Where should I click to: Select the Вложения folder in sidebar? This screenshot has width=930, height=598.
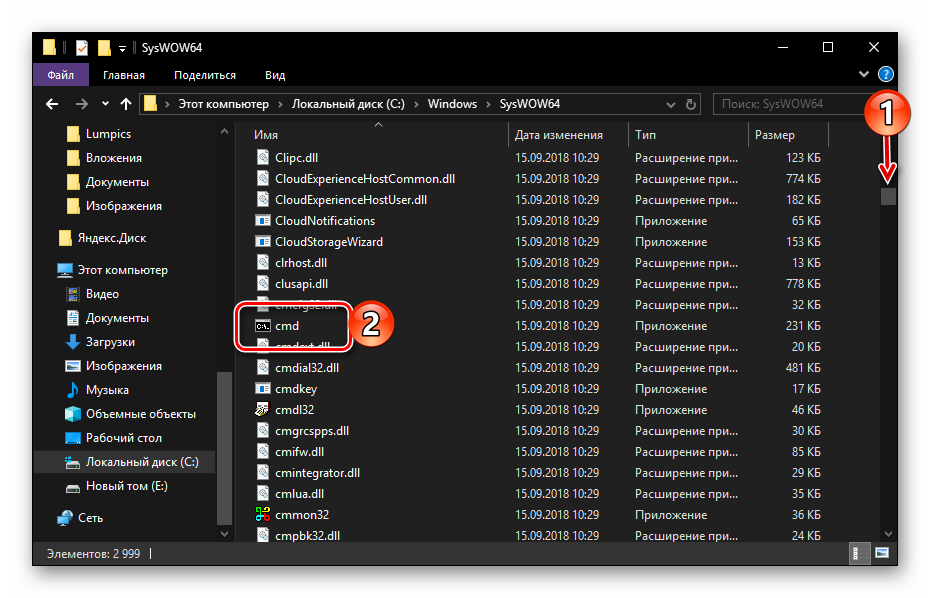coord(104,158)
